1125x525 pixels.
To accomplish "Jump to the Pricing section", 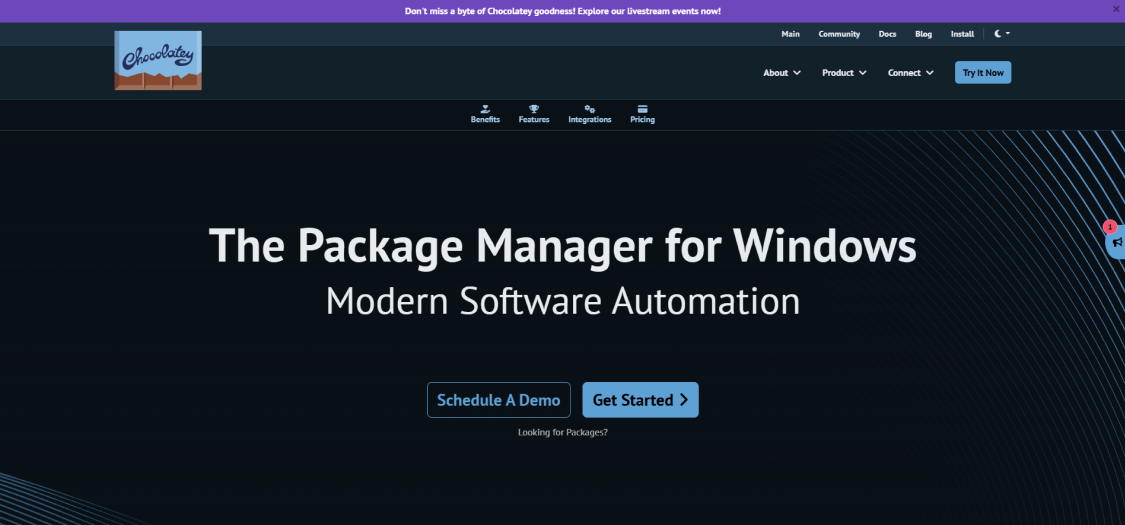I will coord(642,114).
